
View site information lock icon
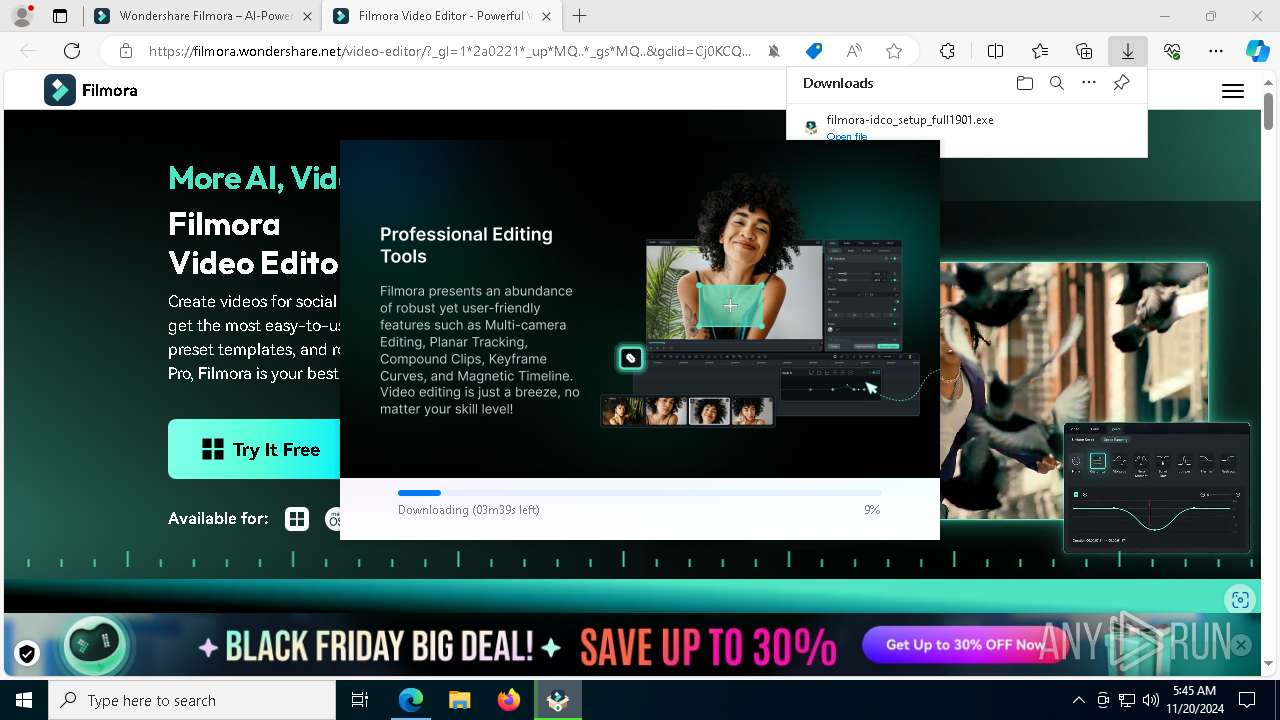[x=125, y=51]
